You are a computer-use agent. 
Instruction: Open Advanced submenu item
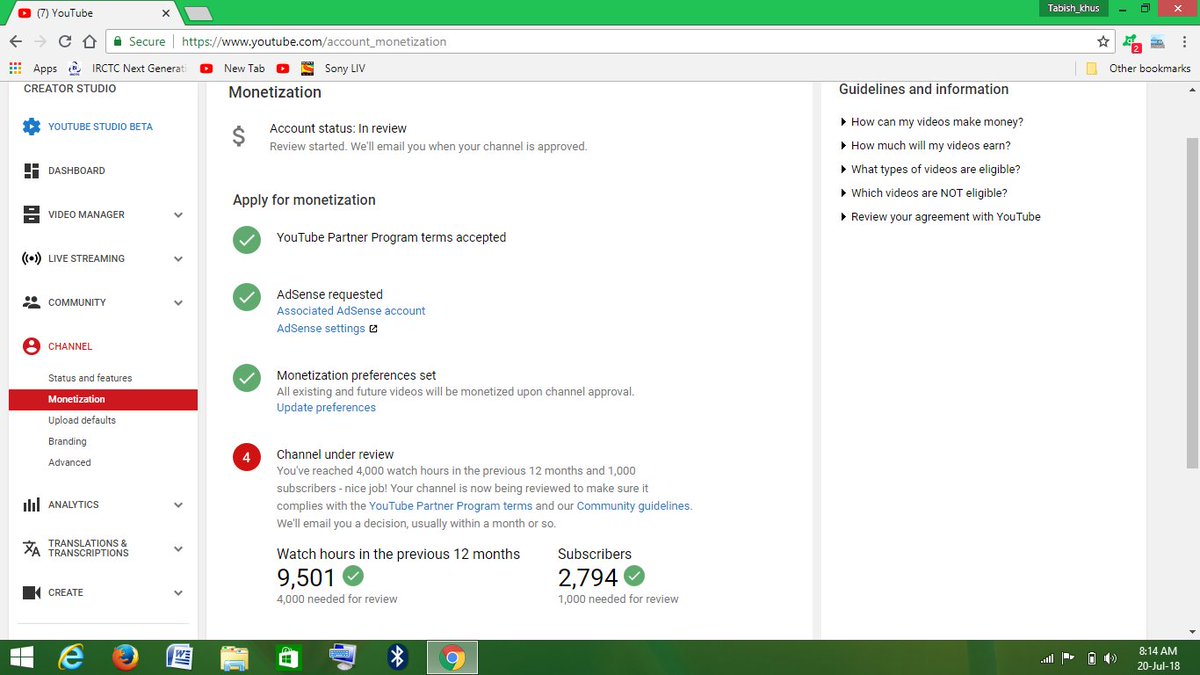click(x=69, y=462)
